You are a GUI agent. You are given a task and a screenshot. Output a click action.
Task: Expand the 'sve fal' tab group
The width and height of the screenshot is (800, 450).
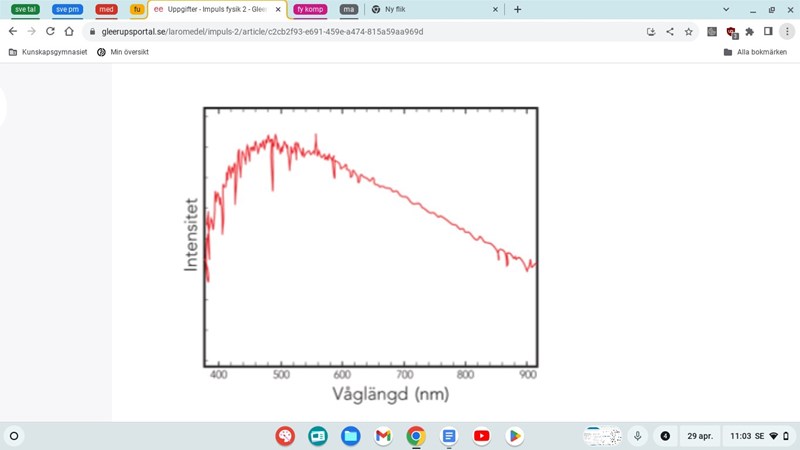[x=25, y=9]
